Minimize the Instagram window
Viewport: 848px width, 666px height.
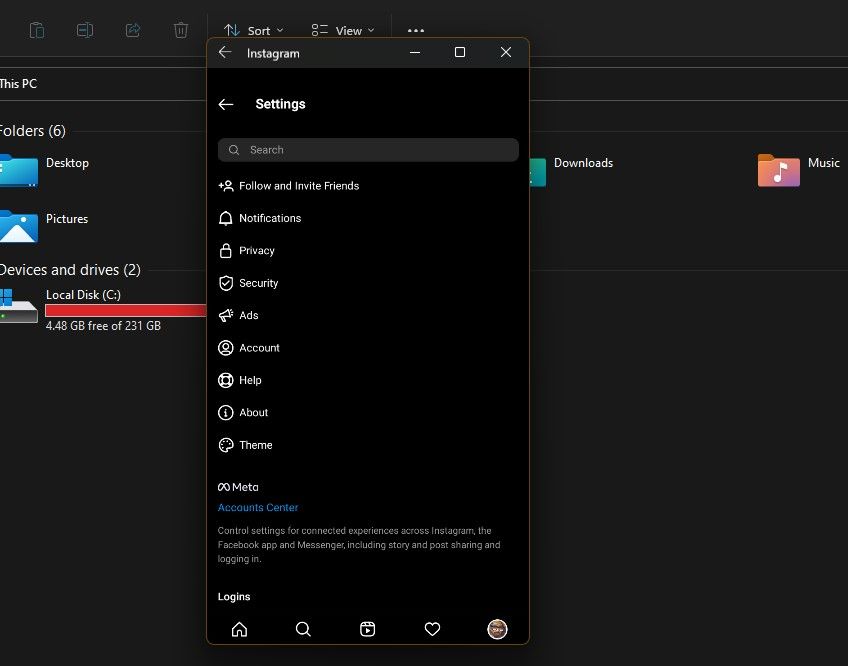click(415, 52)
